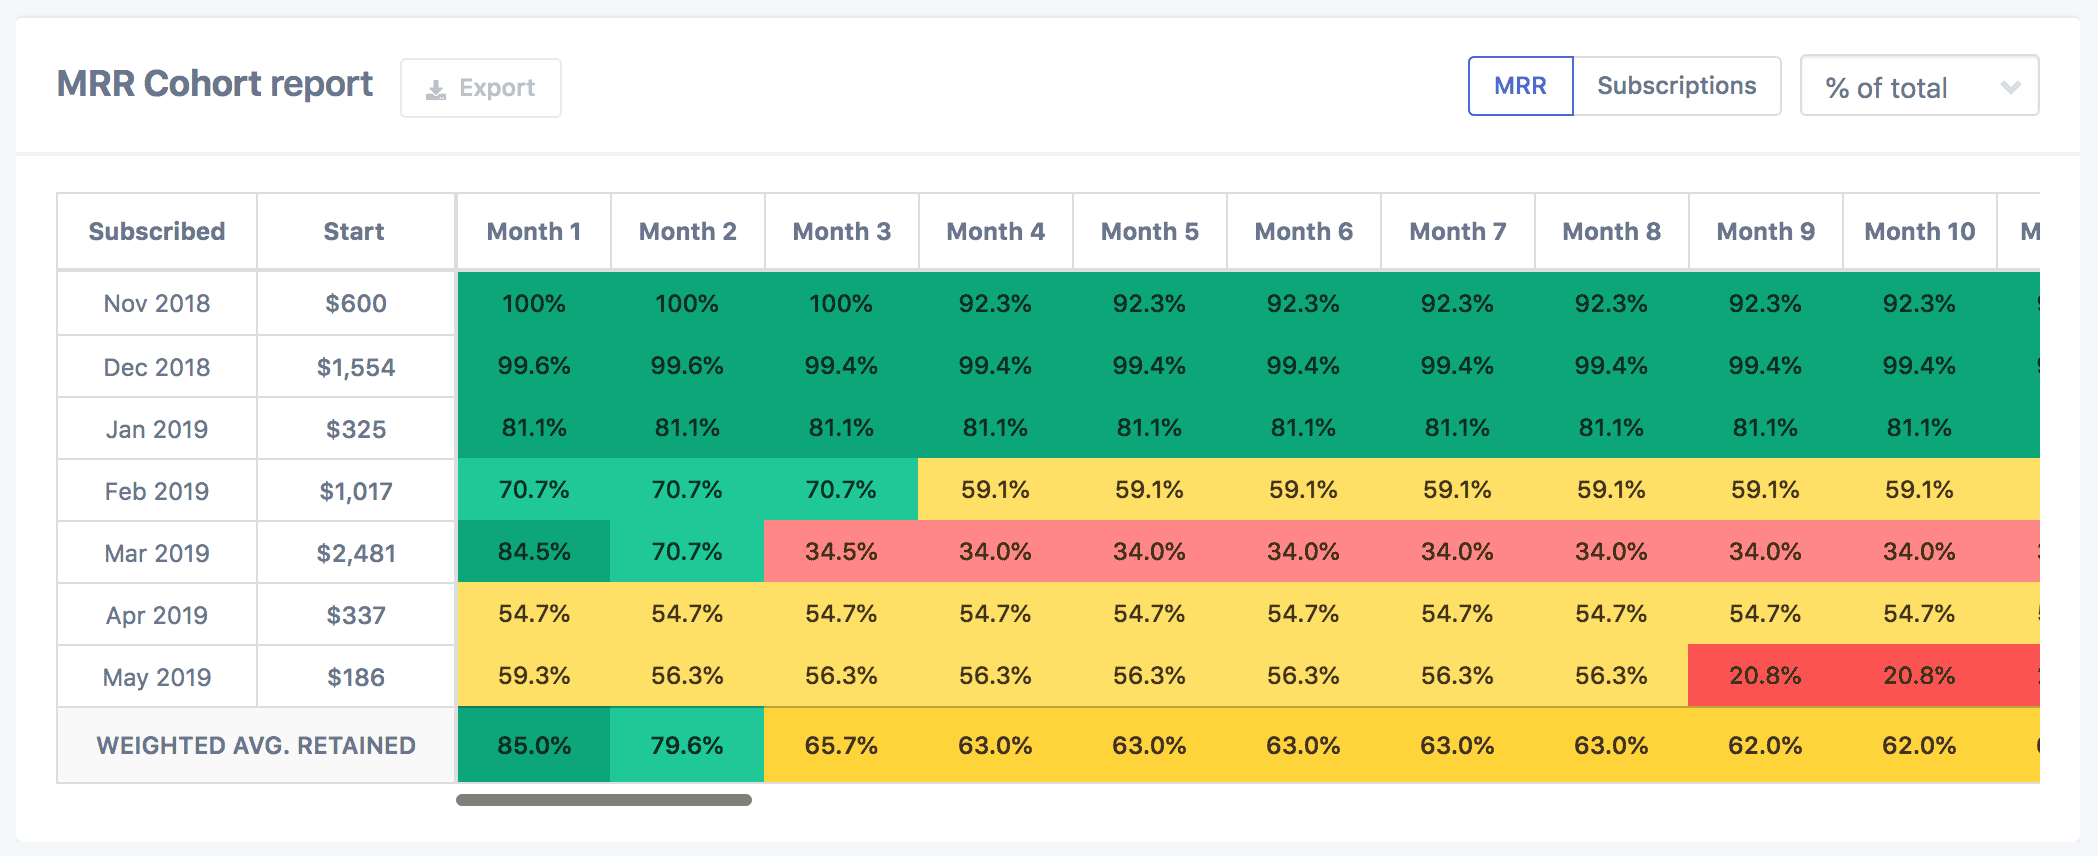
Task: Click the horizontal table scrollbar
Action: pyautogui.click(x=604, y=800)
